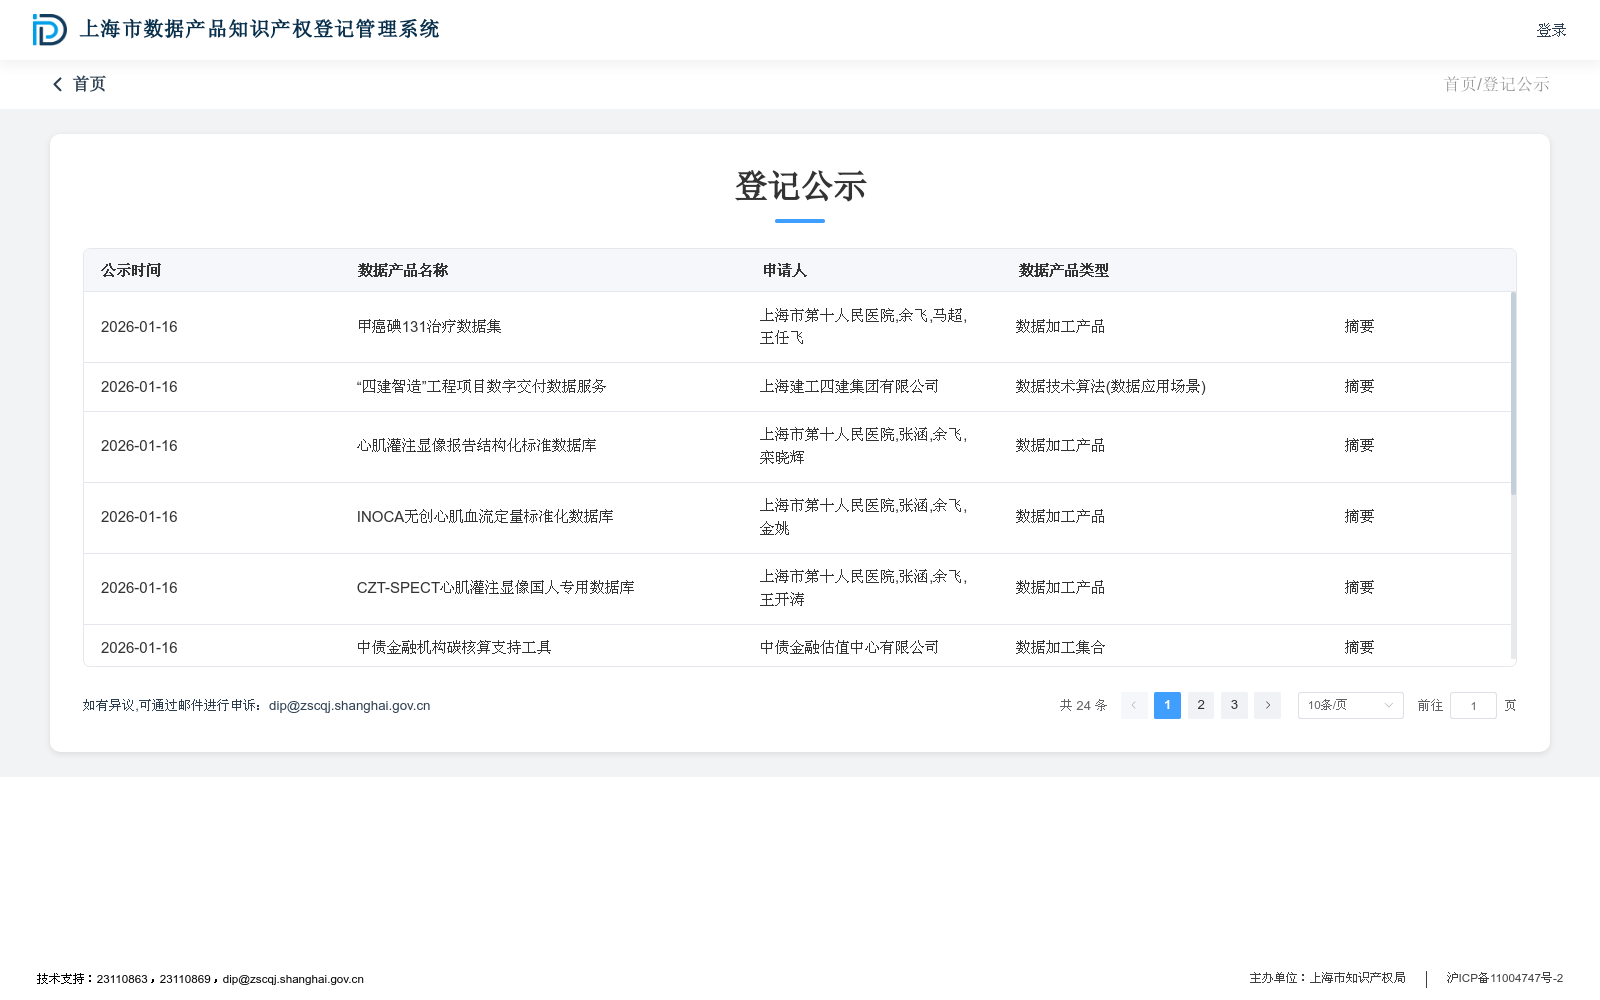Click the page jump input field
Image resolution: width=1600 pixels, height=1000 pixels.
(1473, 705)
